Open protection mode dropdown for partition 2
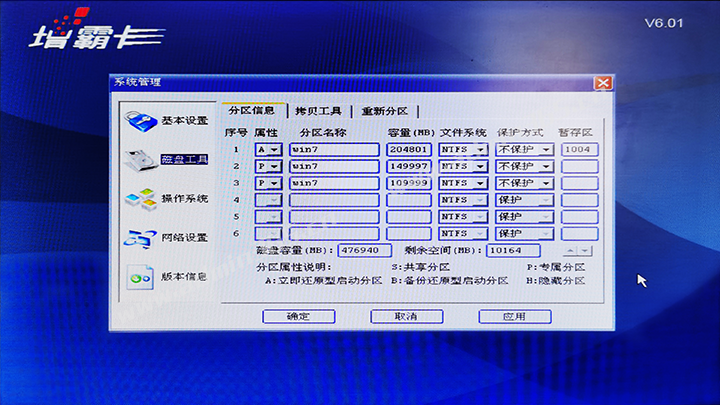This screenshot has height=405, width=720. click(546, 166)
